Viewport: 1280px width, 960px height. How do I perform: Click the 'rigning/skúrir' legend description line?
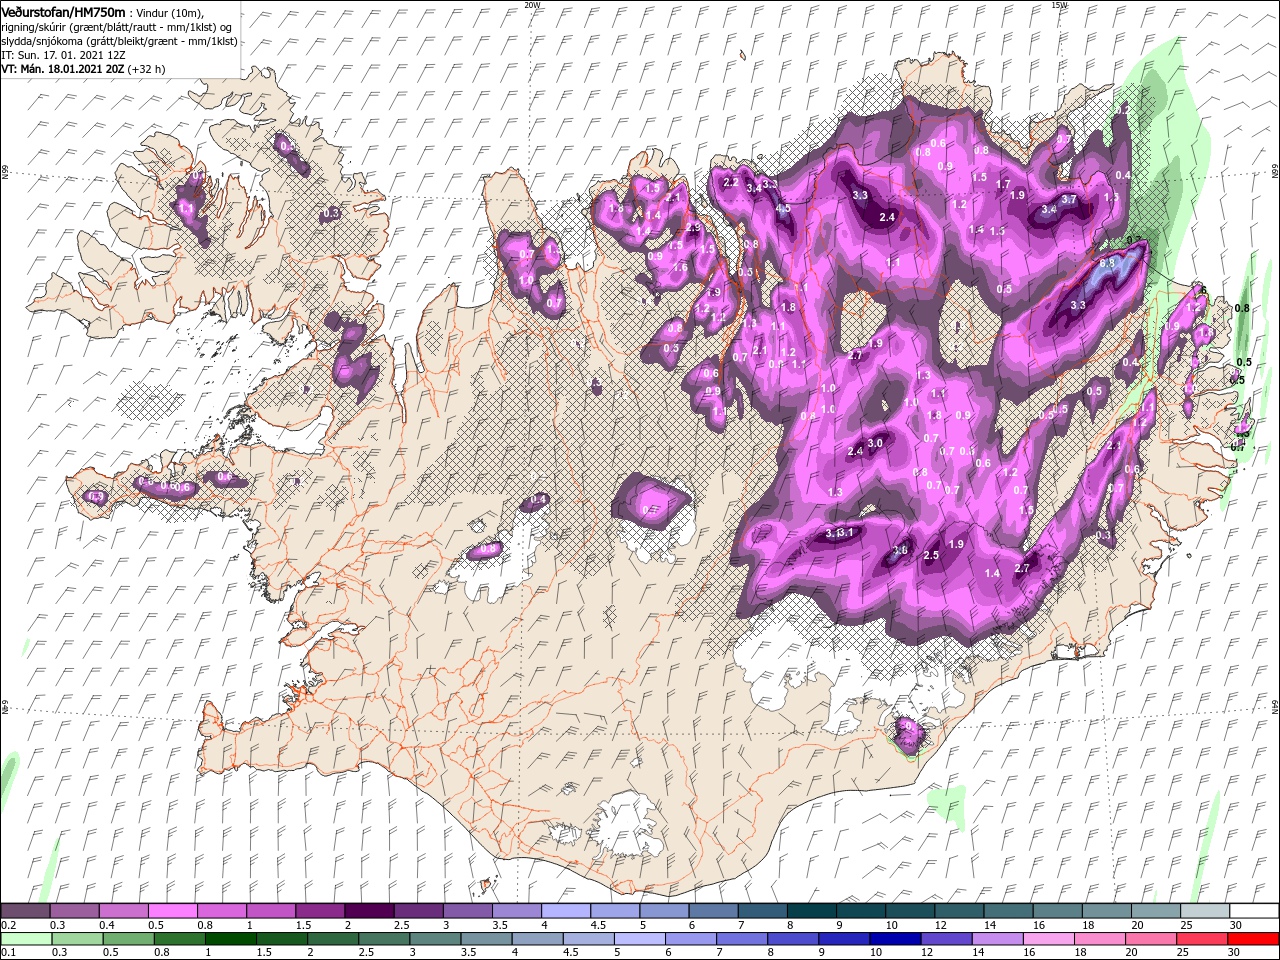(x=116, y=27)
